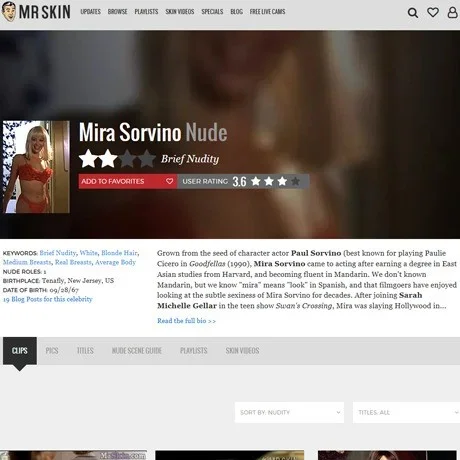Click heart icon on Add to Favorites
This screenshot has width=460, height=460.
(x=169, y=181)
